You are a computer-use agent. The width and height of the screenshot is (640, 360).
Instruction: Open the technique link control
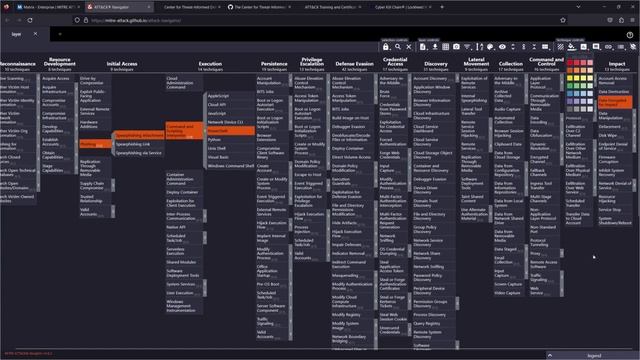point(608,47)
